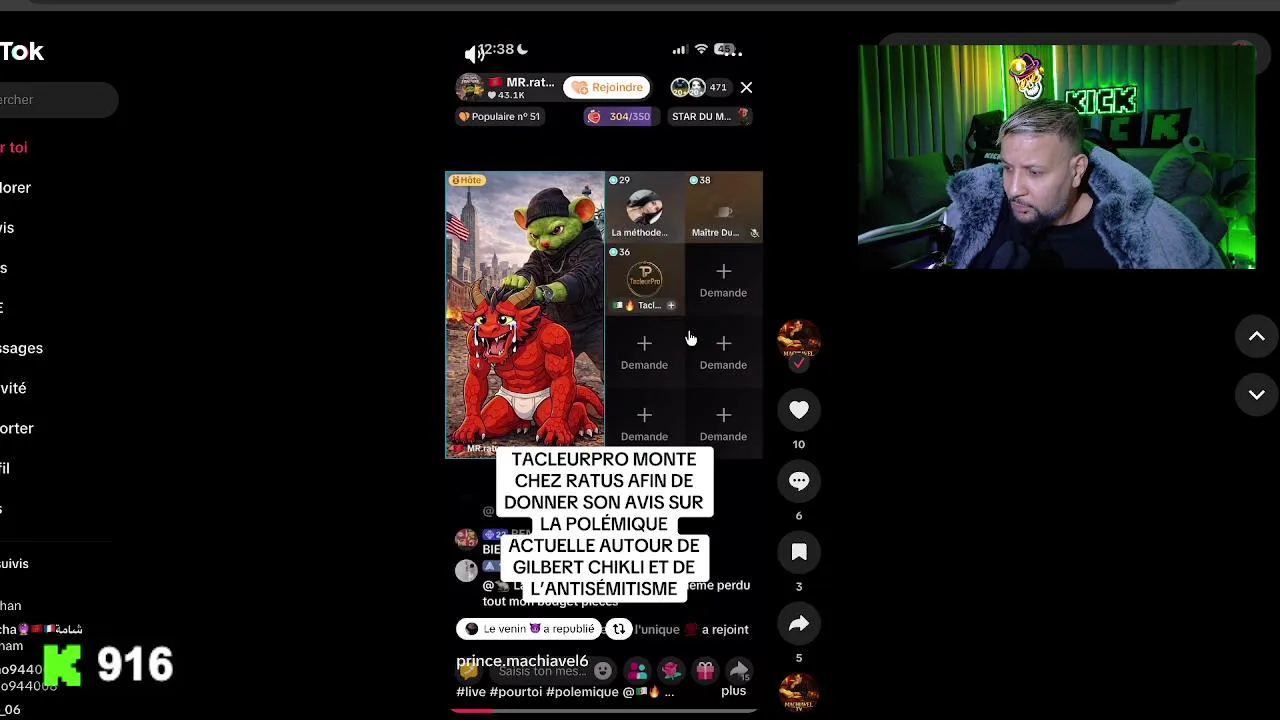Click the green Kick viewer counter 916
The width and height of the screenshot is (1280, 720).
click(x=108, y=665)
